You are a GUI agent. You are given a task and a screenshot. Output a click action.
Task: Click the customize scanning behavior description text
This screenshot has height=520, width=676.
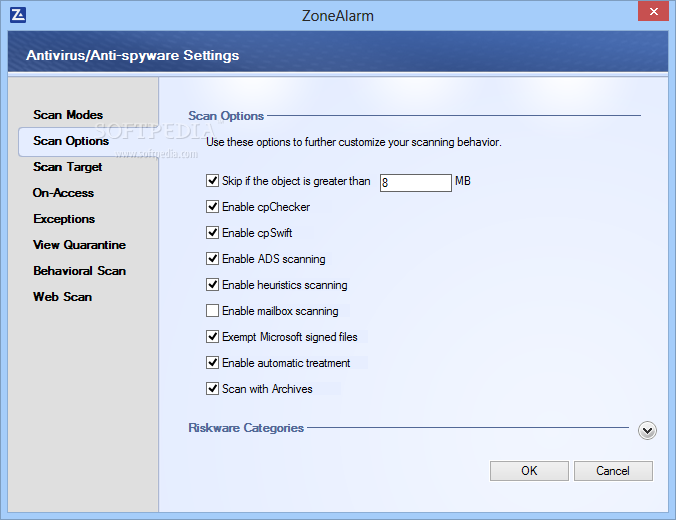click(354, 142)
